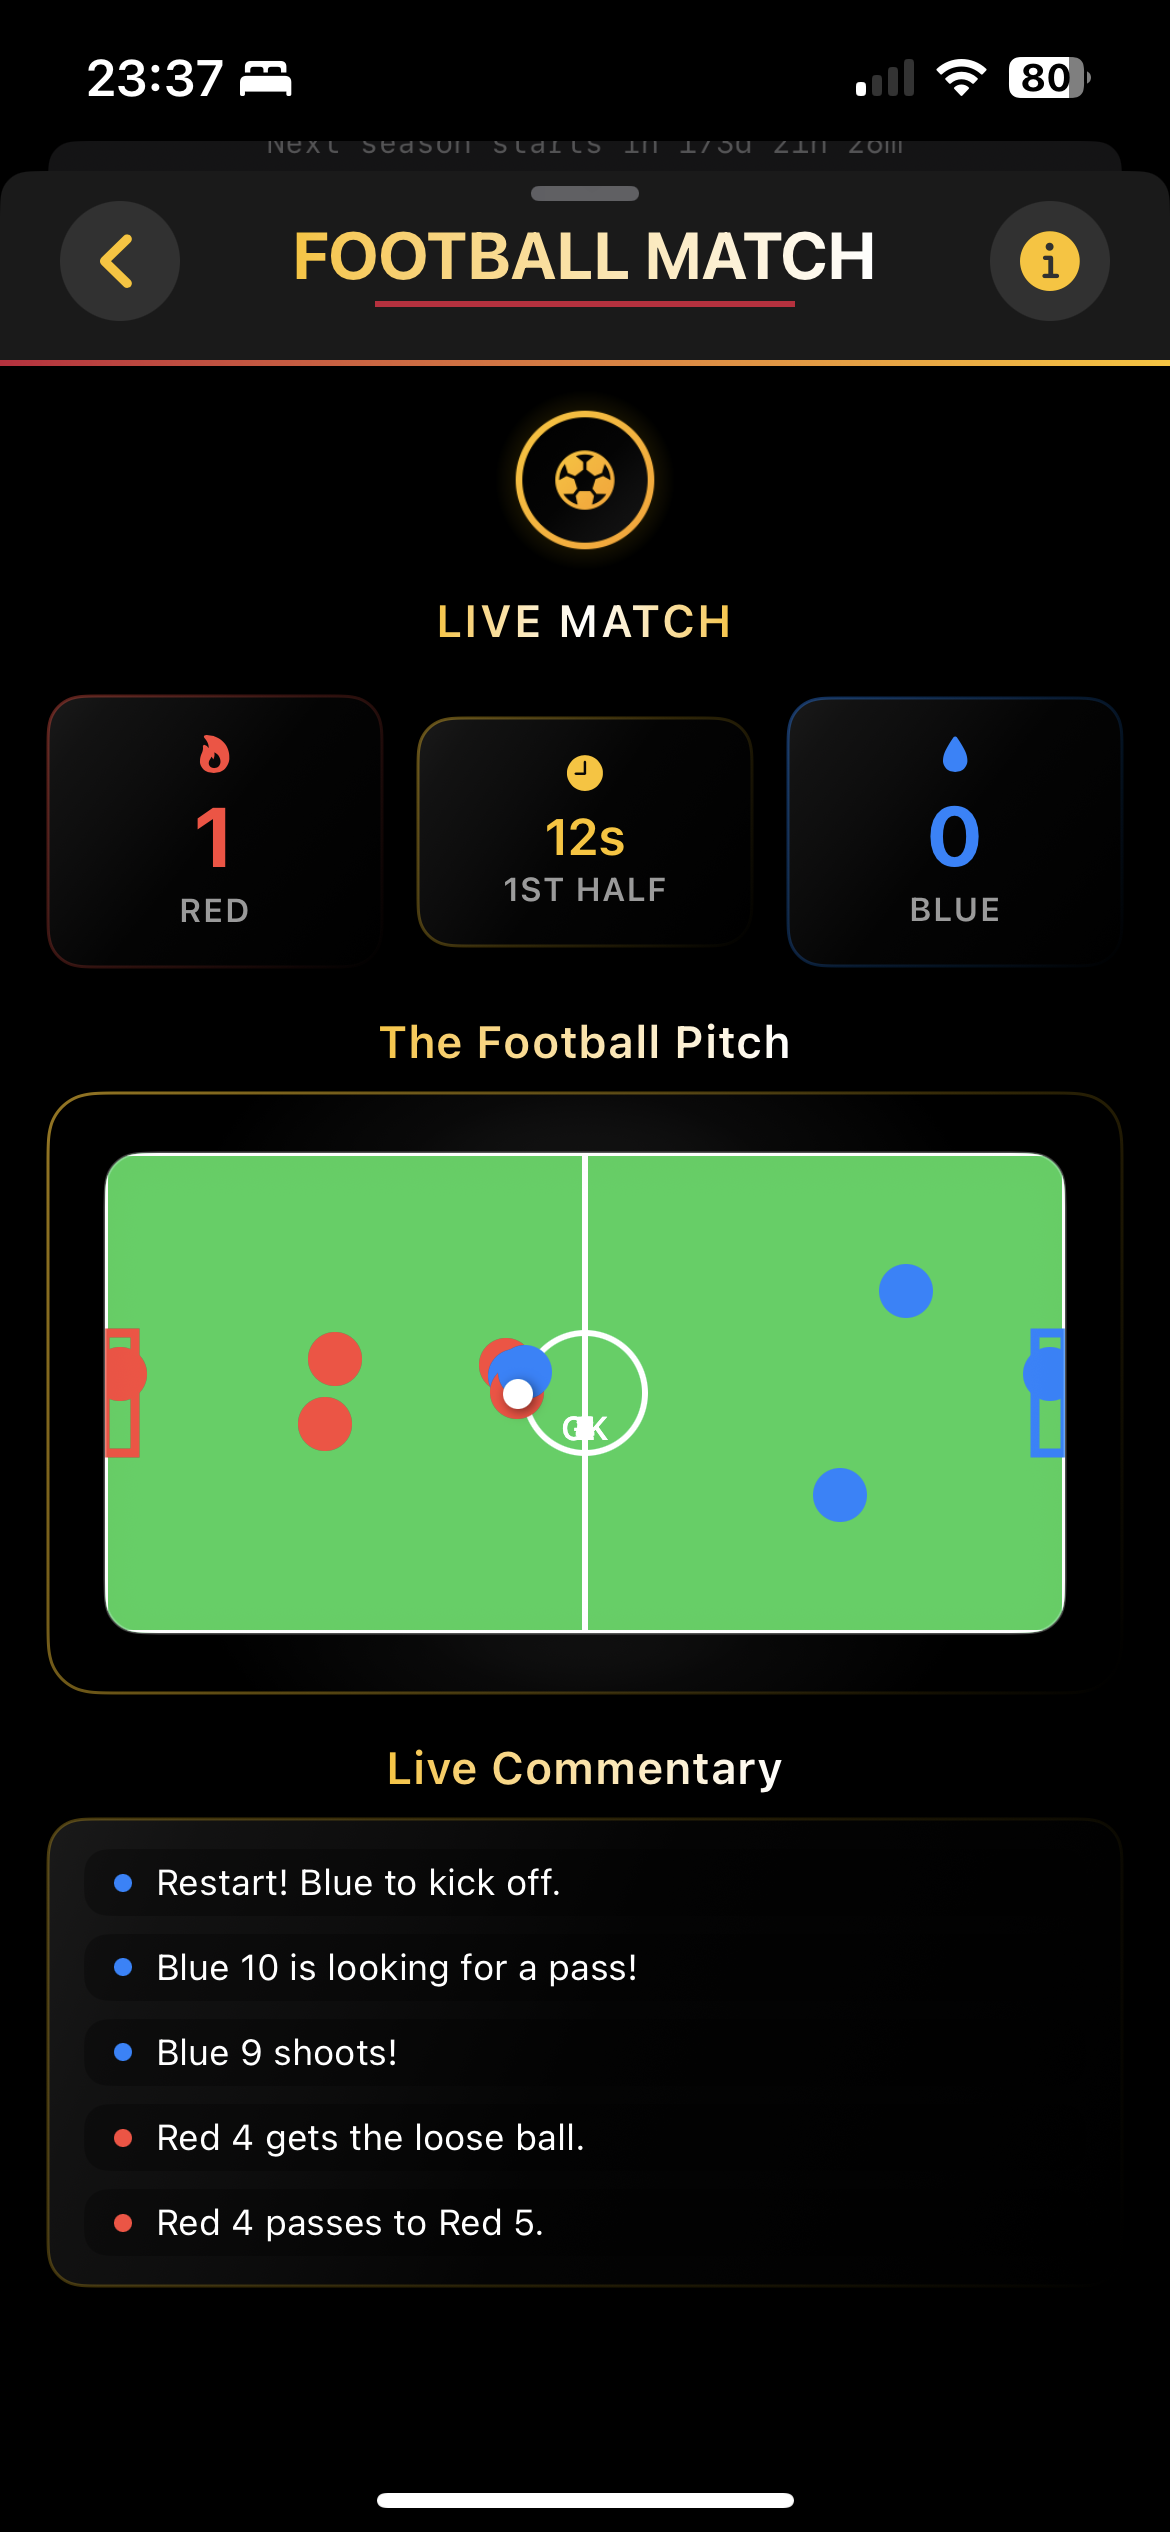Select the RED team score card
The image size is (1170, 2532).
tap(215, 831)
